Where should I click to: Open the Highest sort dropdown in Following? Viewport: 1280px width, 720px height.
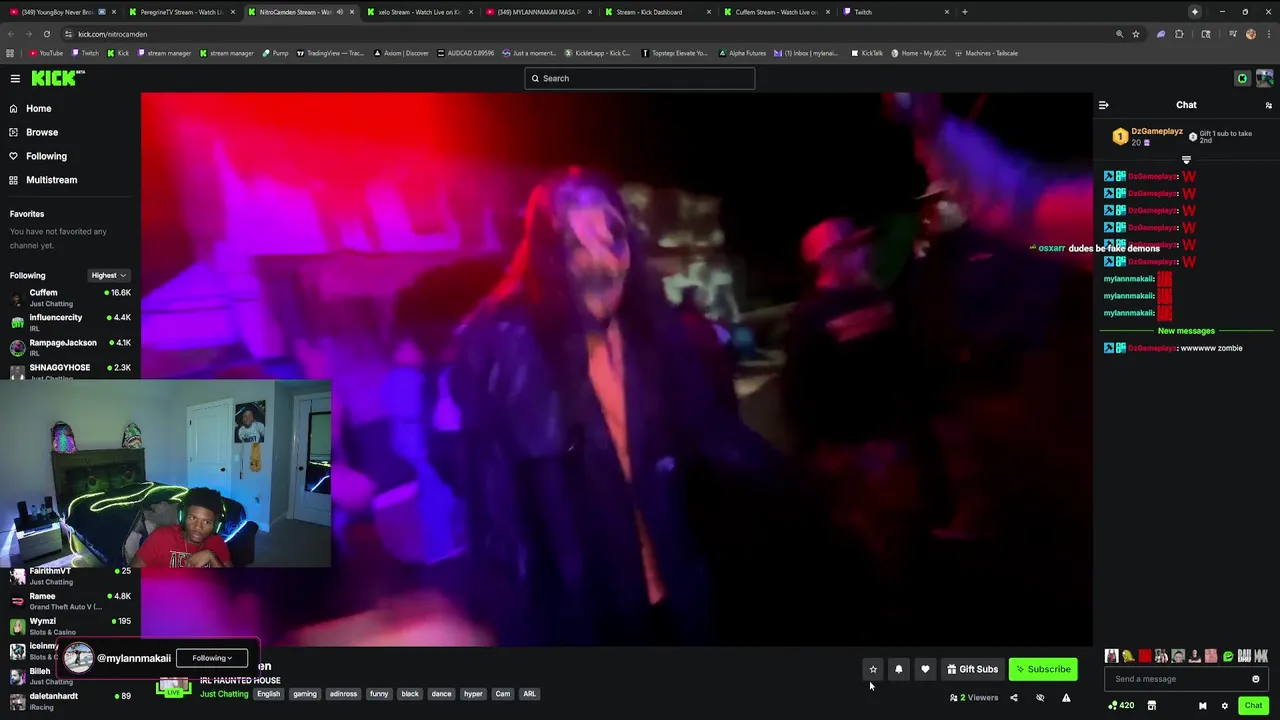point(108,275)
